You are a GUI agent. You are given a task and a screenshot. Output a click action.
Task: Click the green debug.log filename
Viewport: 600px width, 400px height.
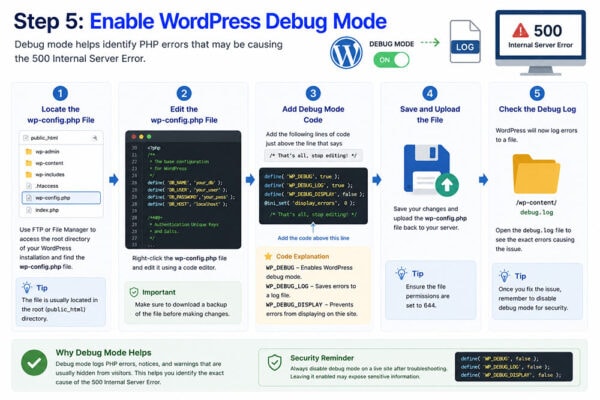click(536, 212)
